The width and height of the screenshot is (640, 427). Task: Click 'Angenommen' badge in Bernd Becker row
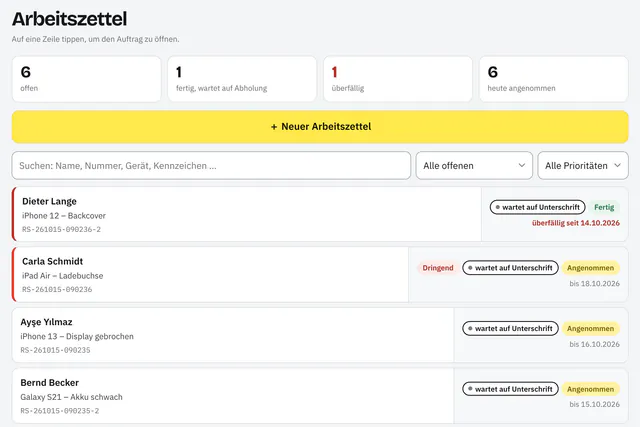(x=591, y=389)
